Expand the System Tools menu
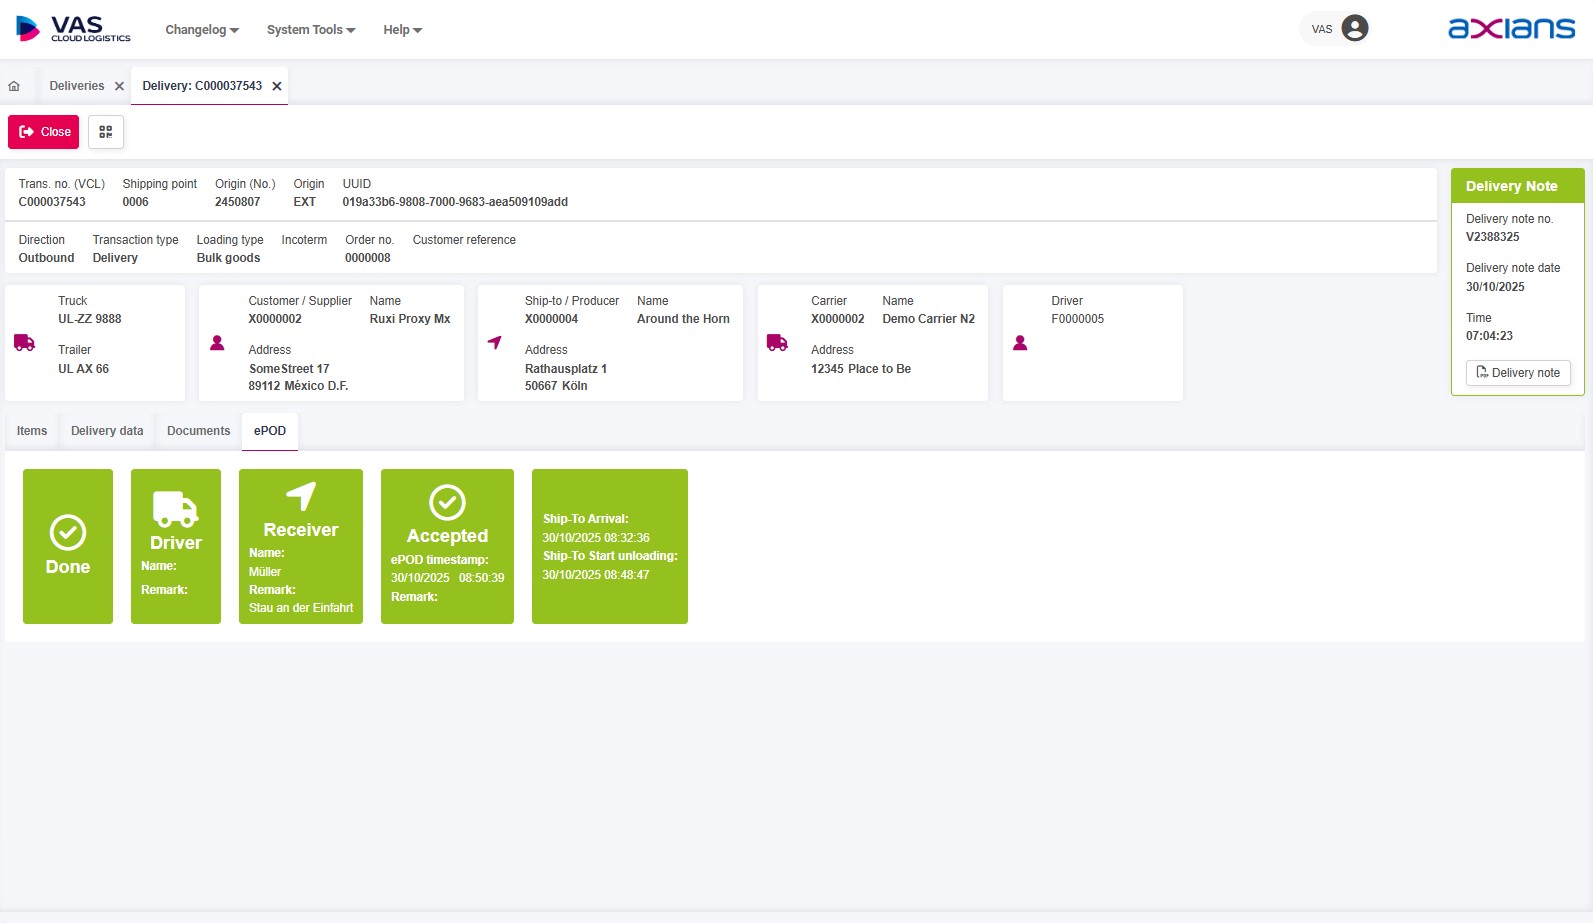1593x923 pixels. tap(311, 30)
